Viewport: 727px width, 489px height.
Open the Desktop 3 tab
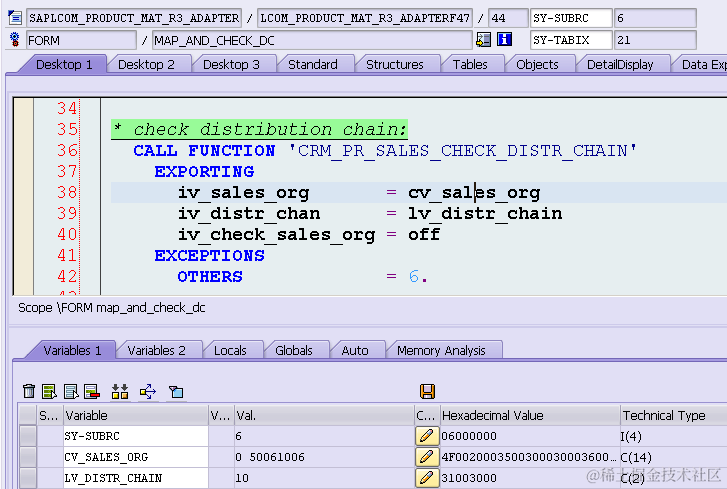231,64
